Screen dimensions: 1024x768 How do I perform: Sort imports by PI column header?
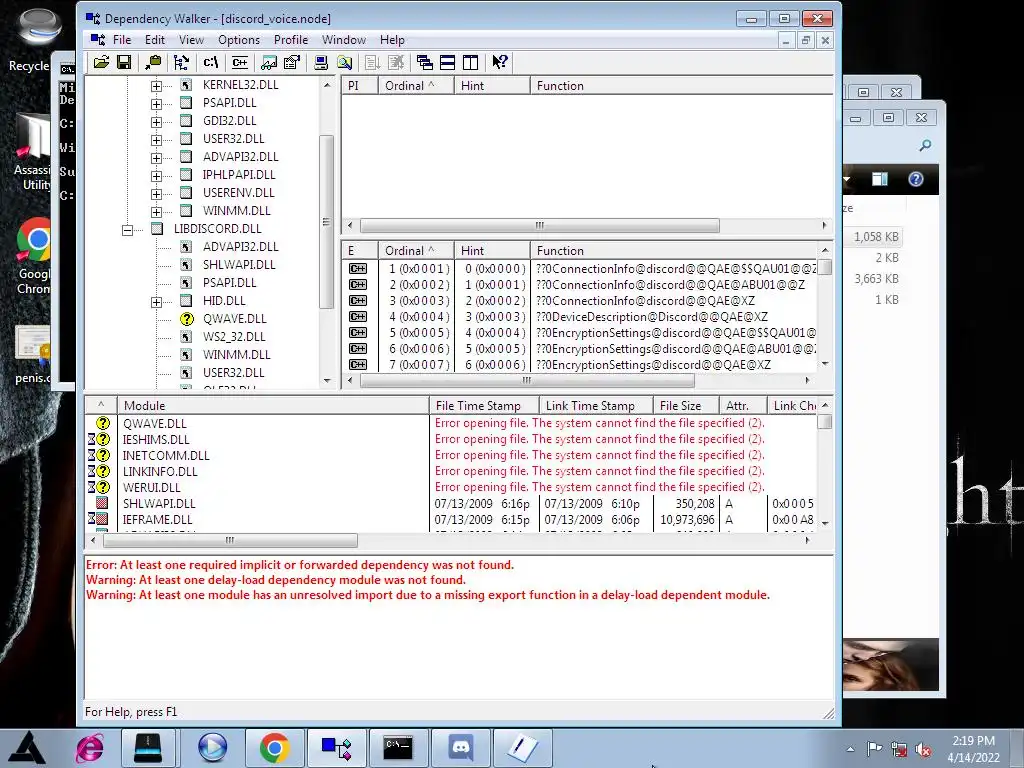click(360, 86)
